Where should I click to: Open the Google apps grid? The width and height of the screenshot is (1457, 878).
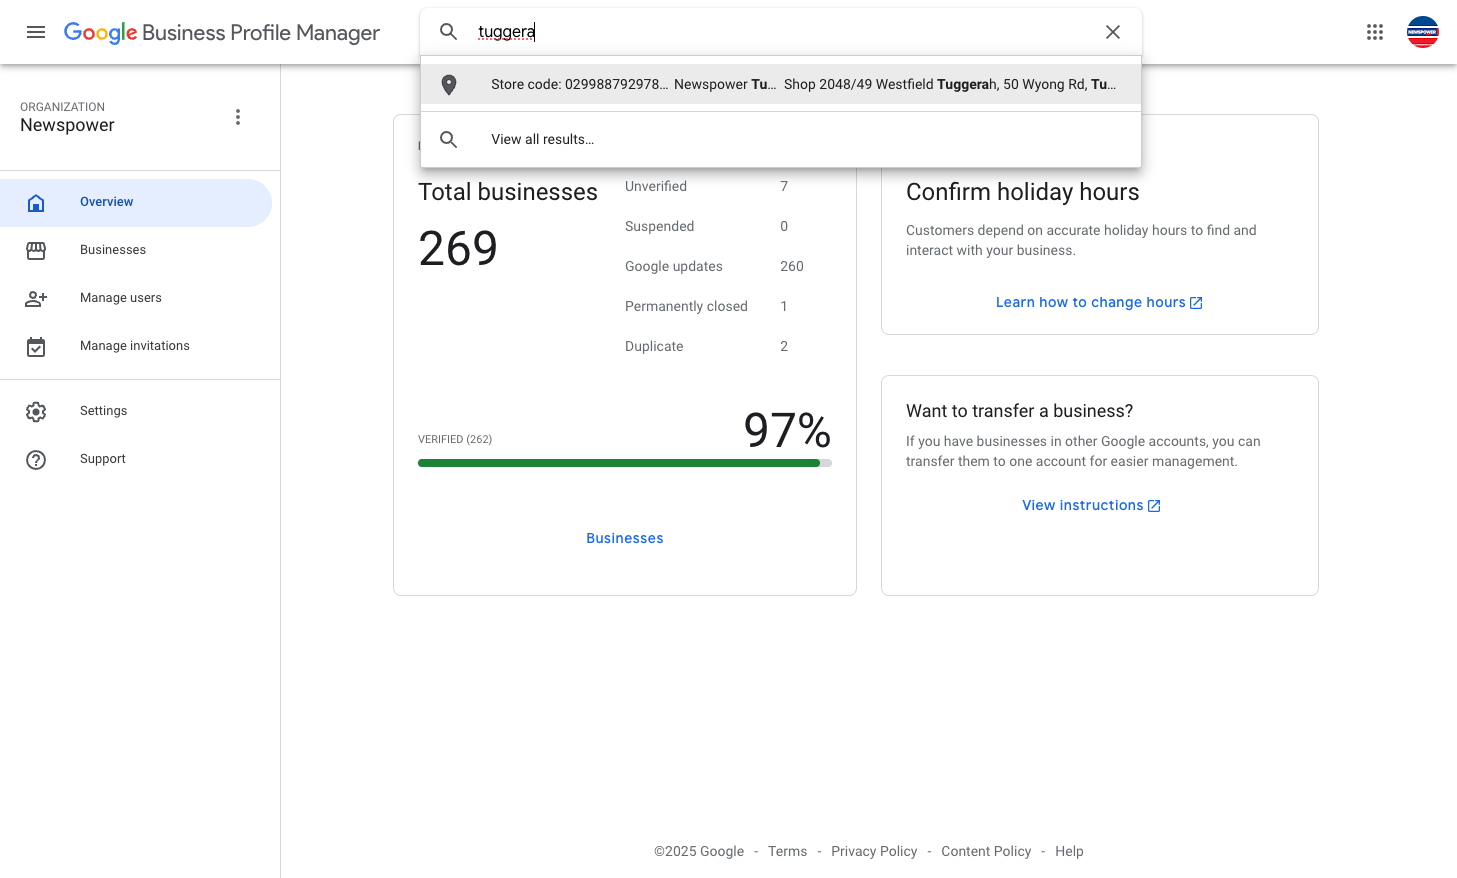[x=1375, y=32]
